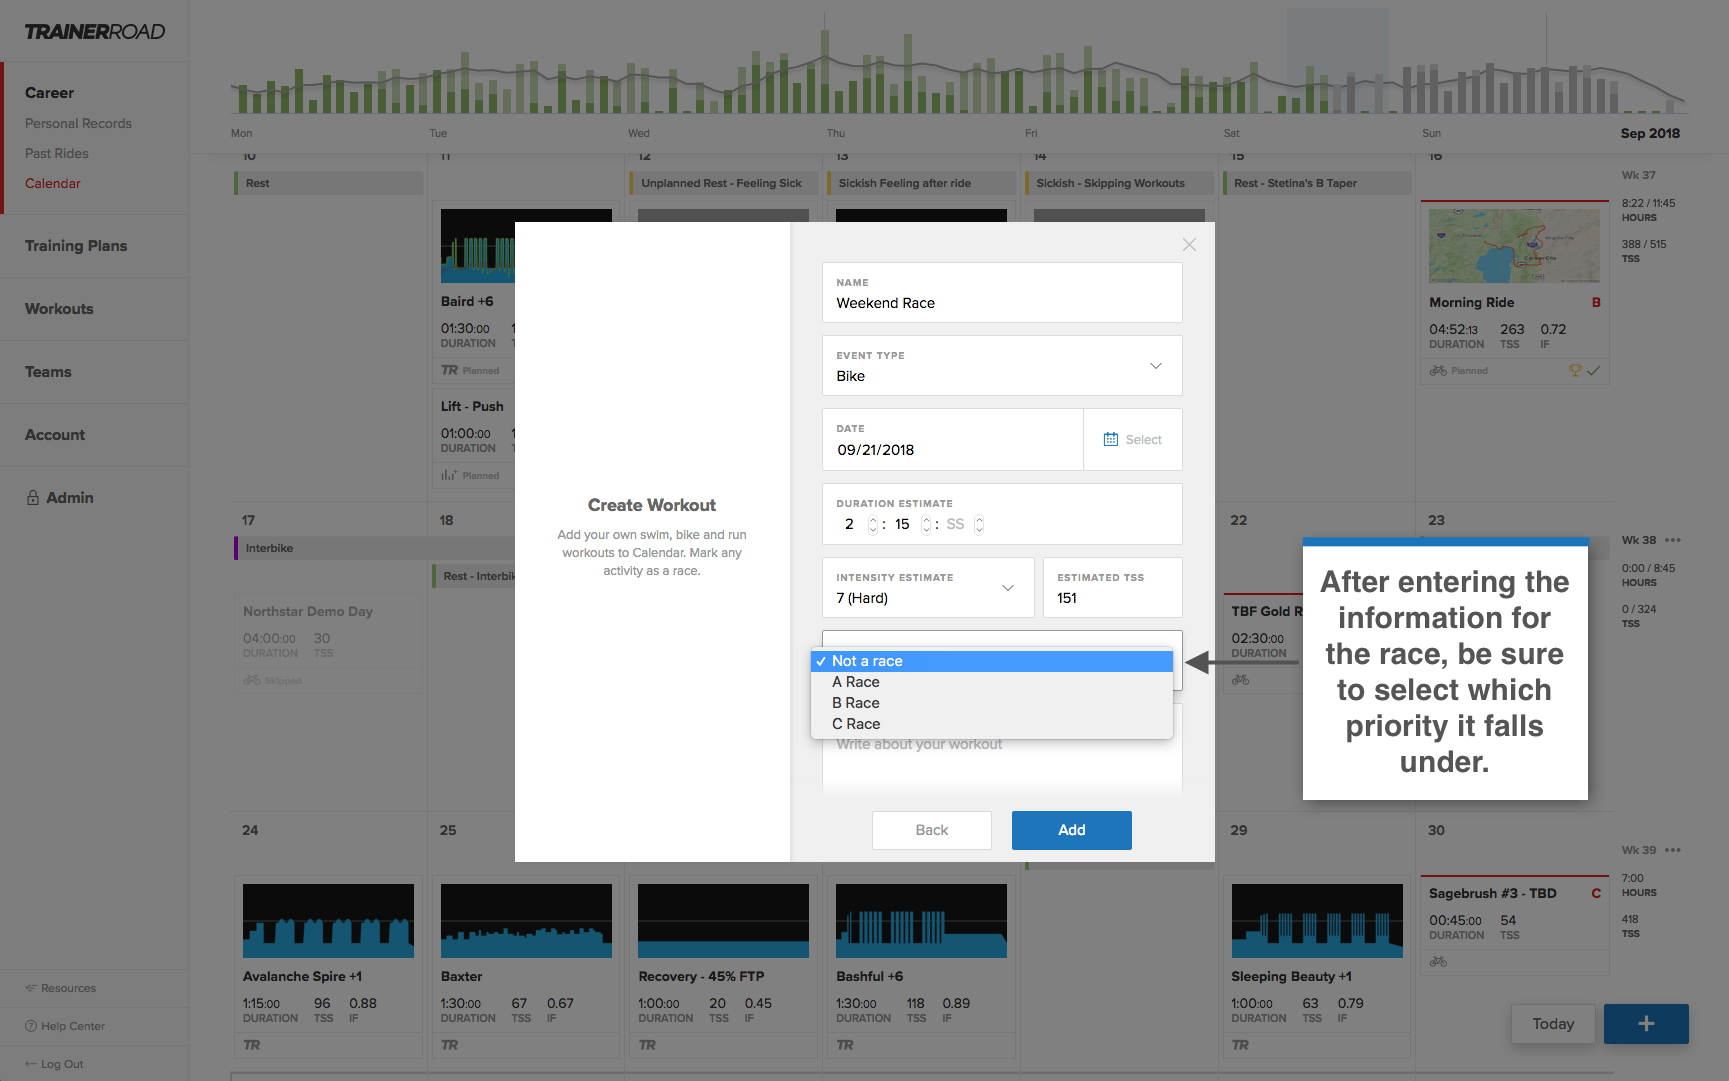Screen dimensions: 1729x1081
Task: Click the Add button
Action: point(1072,830)
